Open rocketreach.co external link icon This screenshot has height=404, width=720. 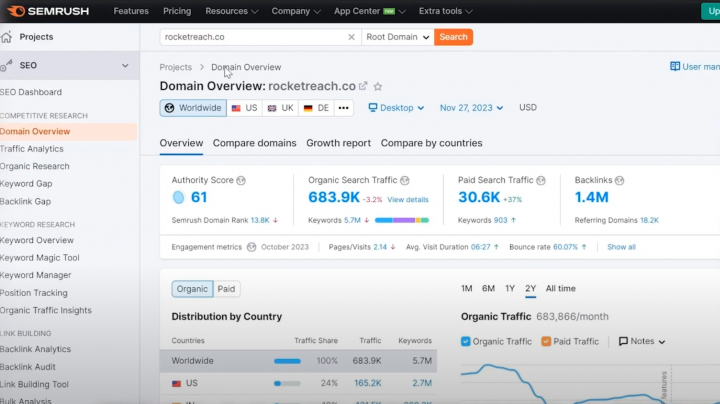363,86
